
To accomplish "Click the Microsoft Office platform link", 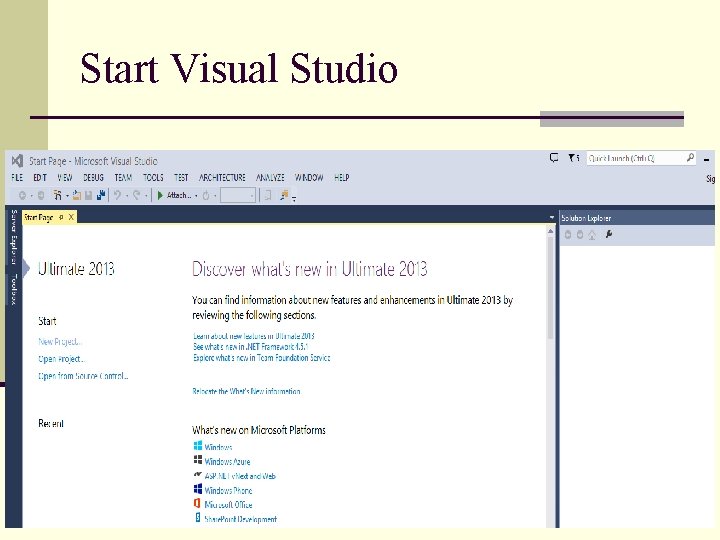I will point(228,505).
